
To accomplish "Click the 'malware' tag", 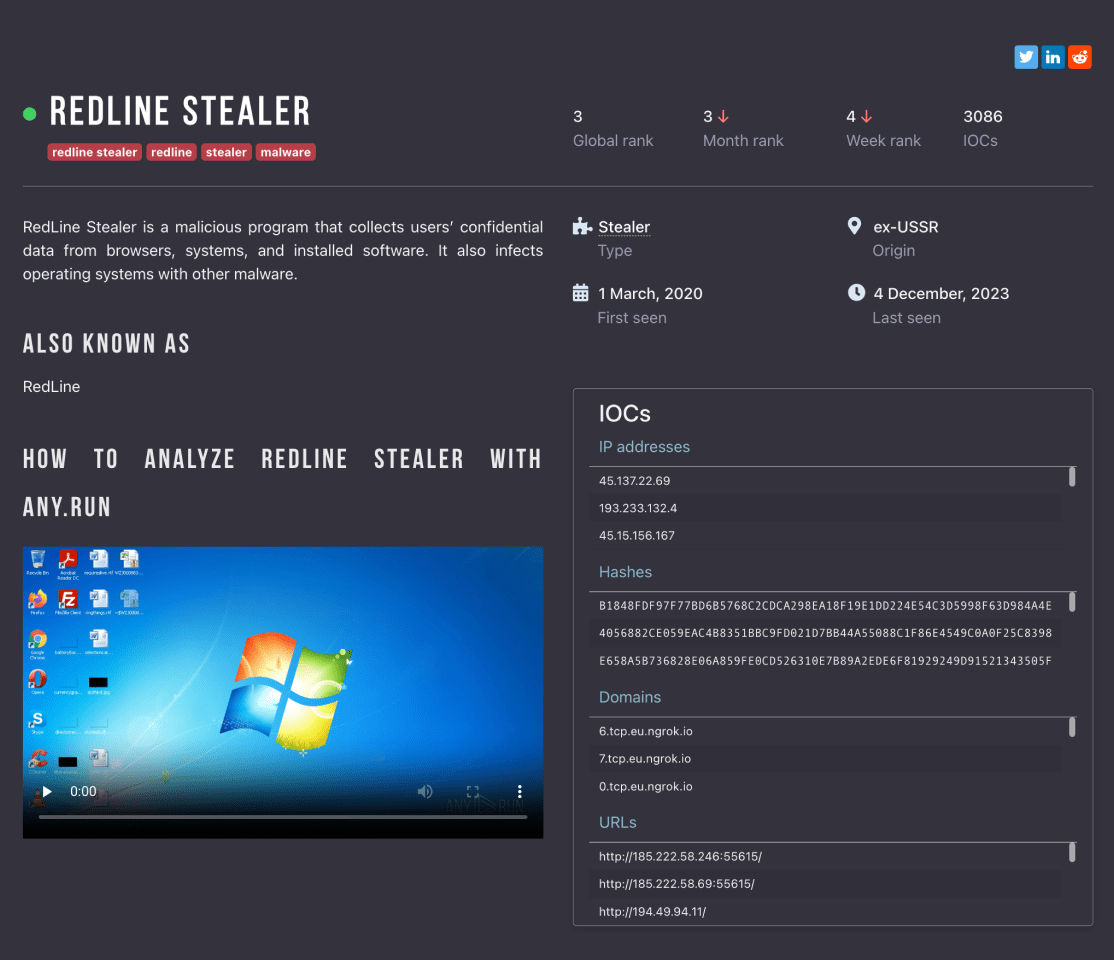I will pos(286,152).
